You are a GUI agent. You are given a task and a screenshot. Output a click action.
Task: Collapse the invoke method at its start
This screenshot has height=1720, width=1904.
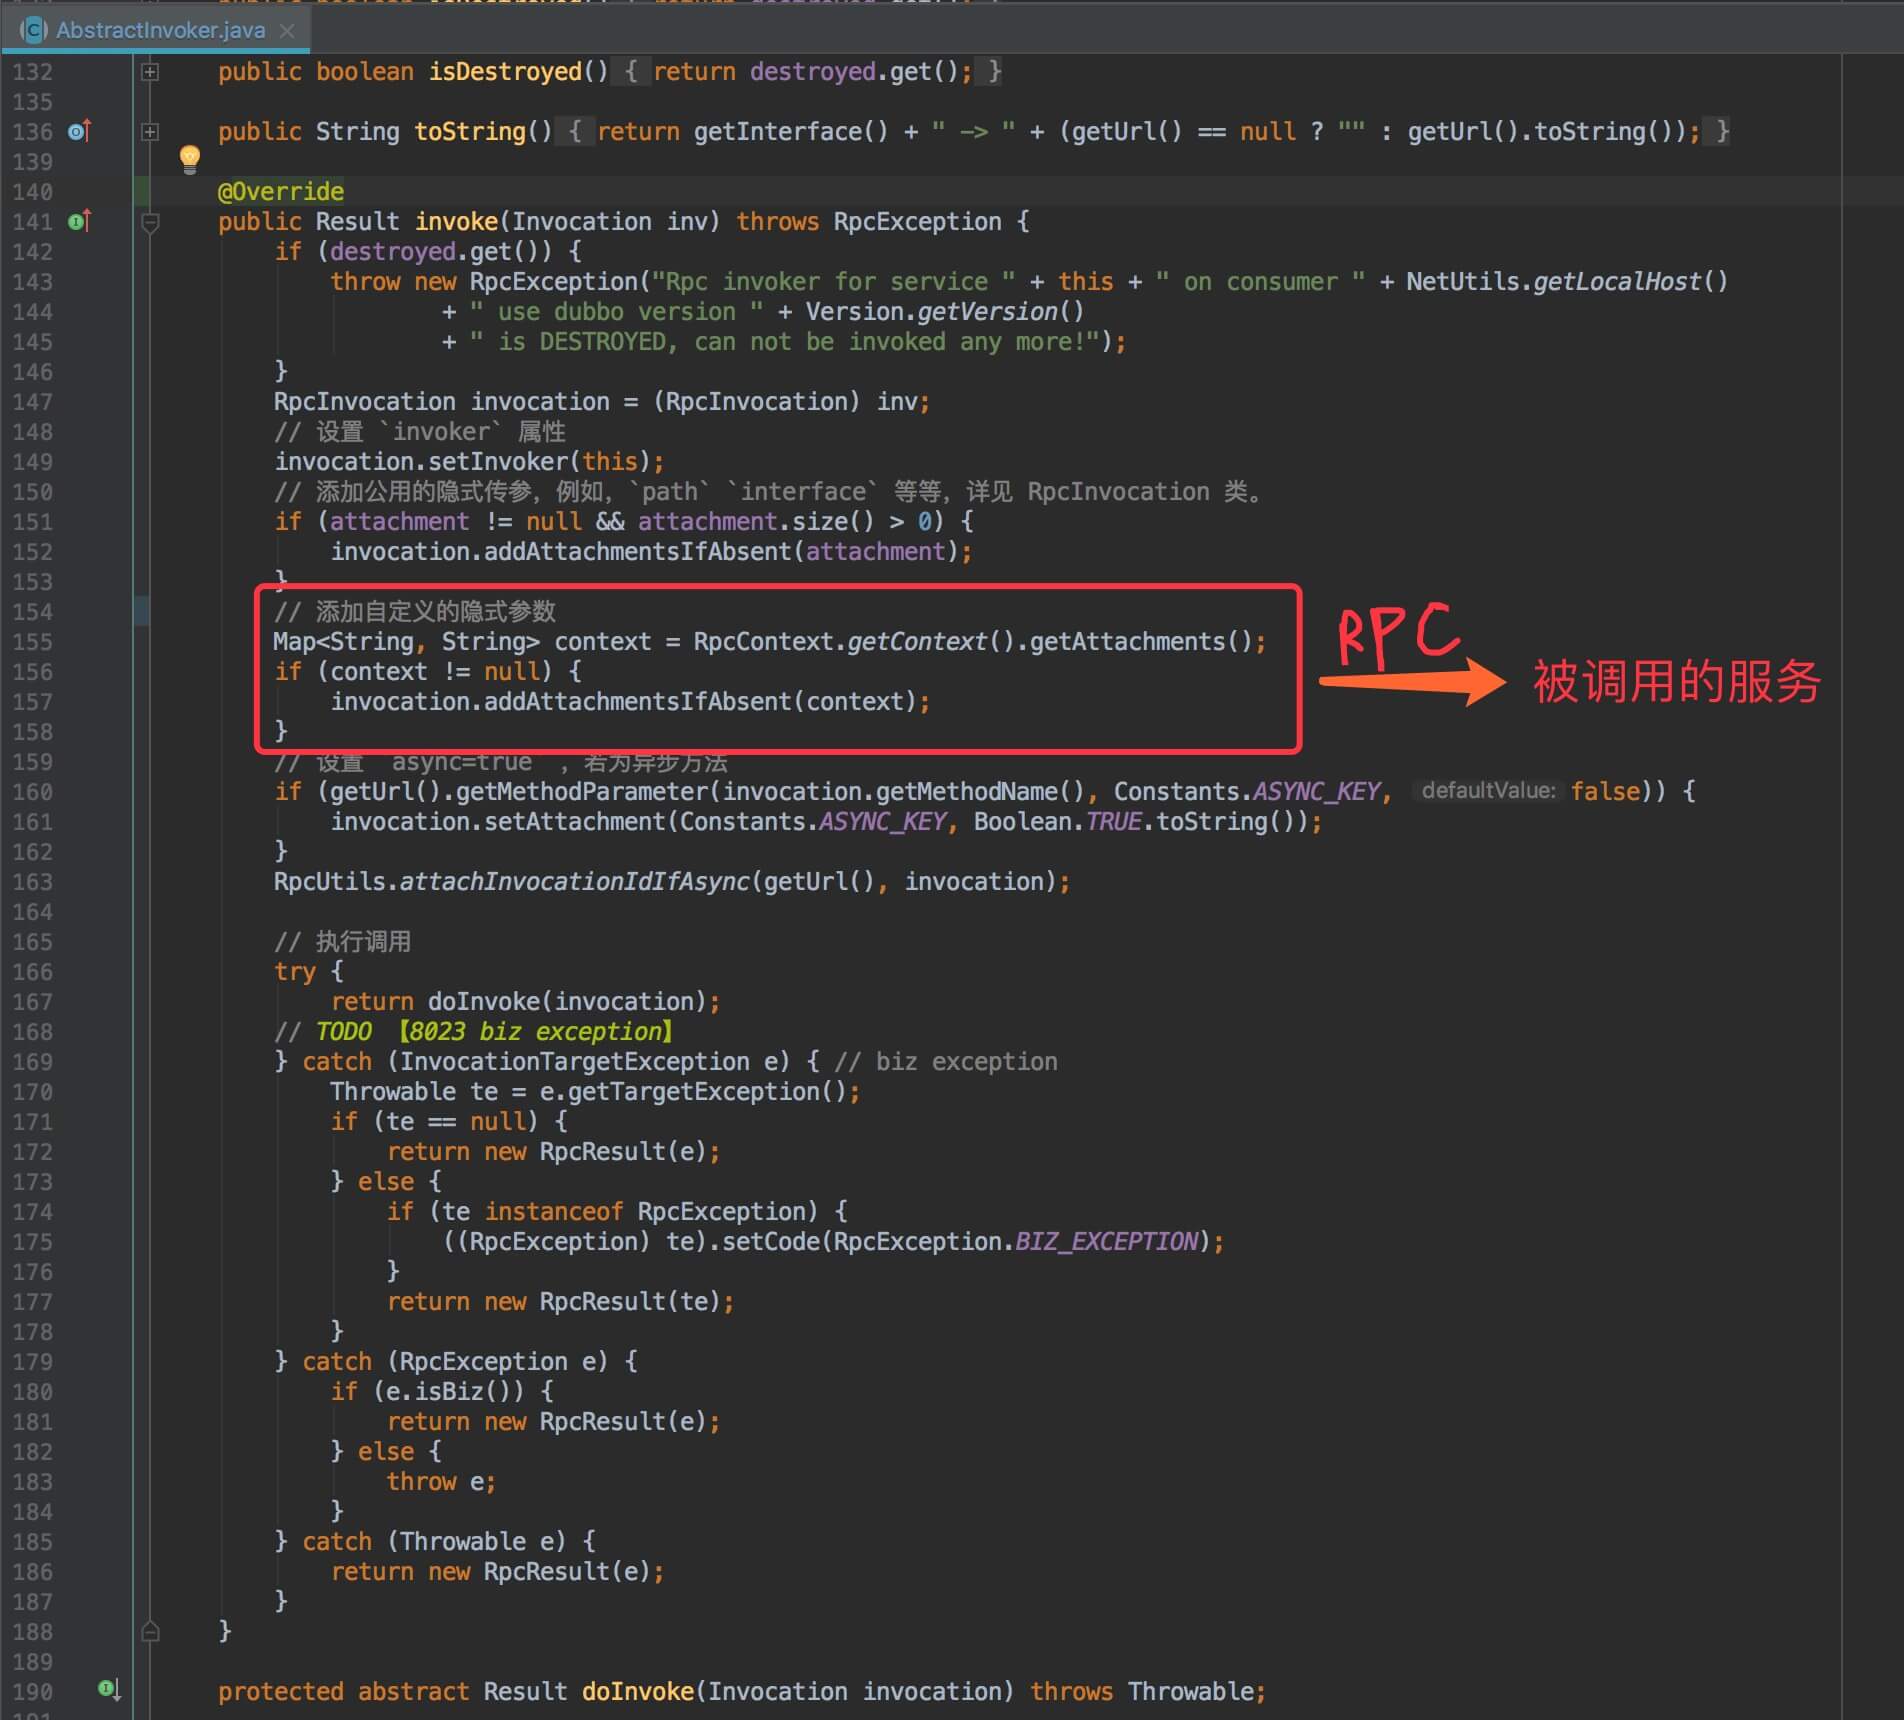(x=150, y=222)
